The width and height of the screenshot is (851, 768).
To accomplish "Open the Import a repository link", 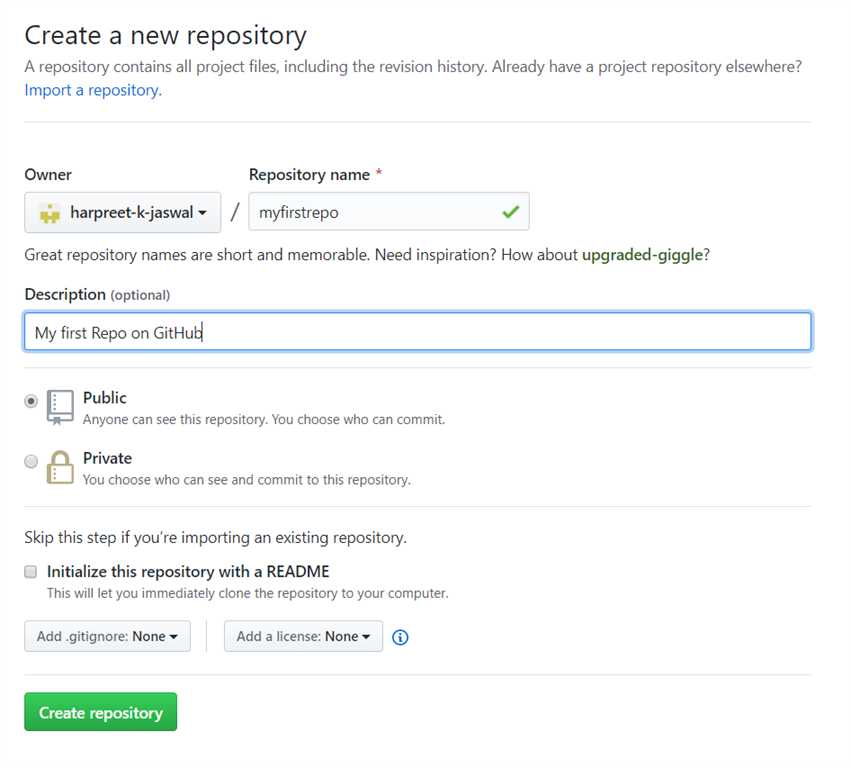I will click(x=91, y=89).
